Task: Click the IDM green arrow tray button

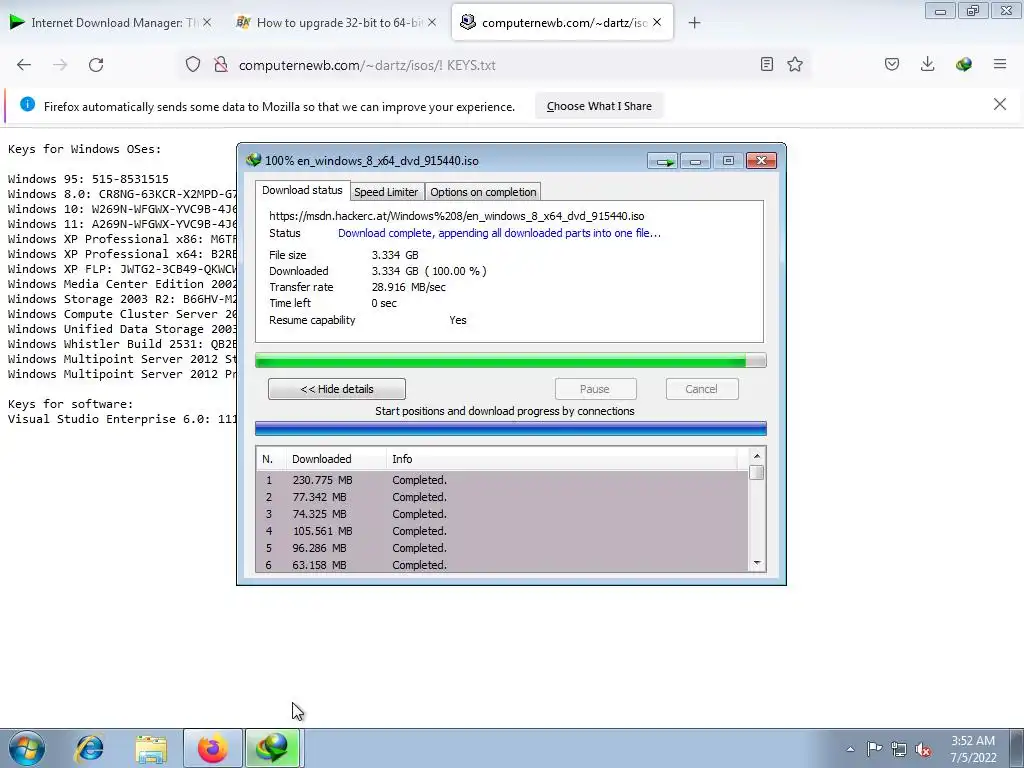Action: (663, 161)
